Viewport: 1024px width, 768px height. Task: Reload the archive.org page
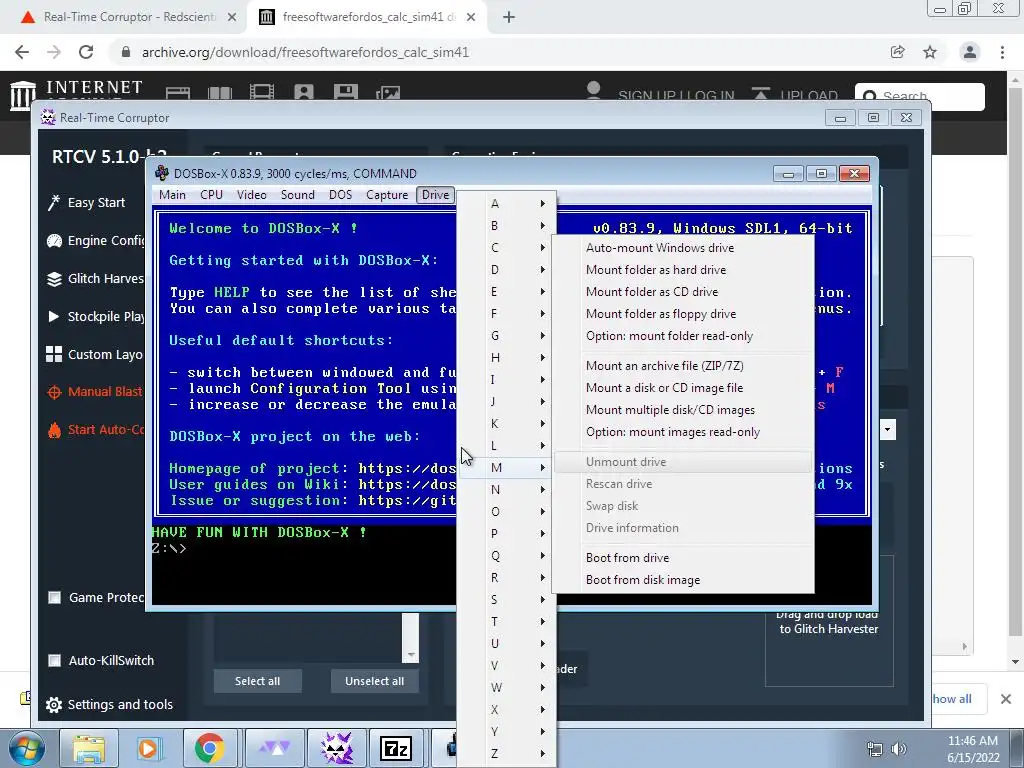point(86,52)
